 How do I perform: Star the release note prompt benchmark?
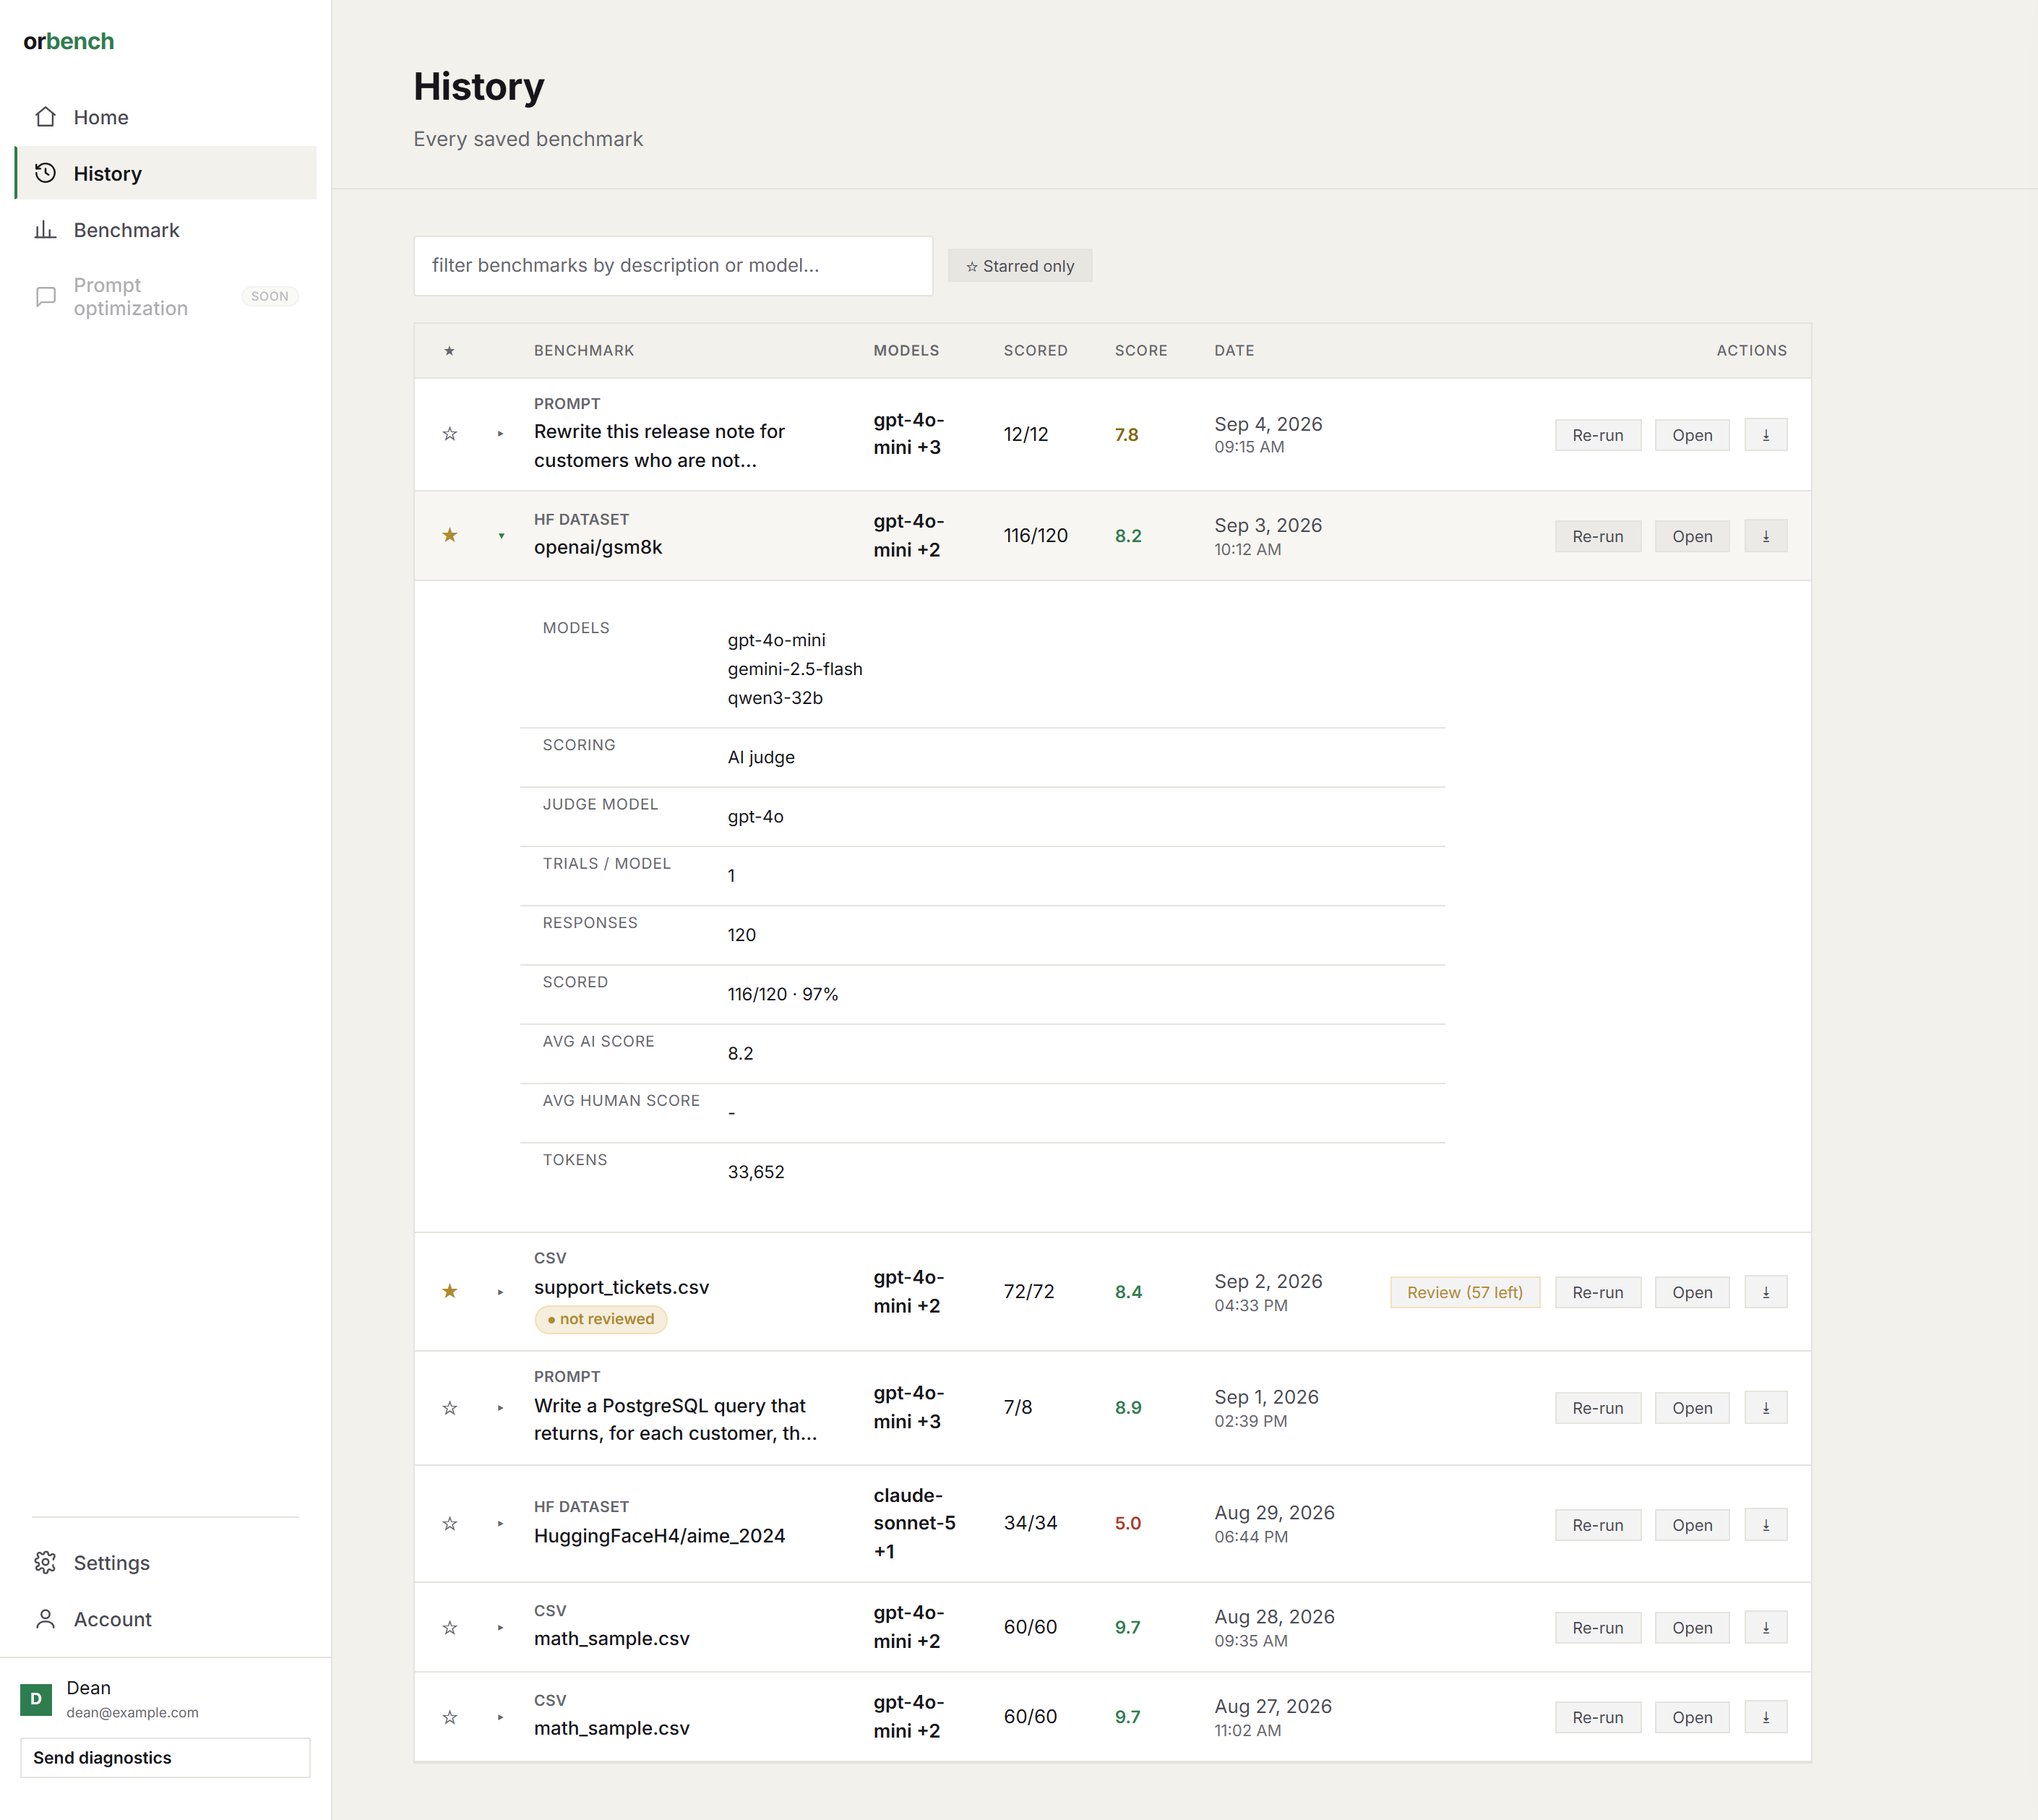point(450,434)
